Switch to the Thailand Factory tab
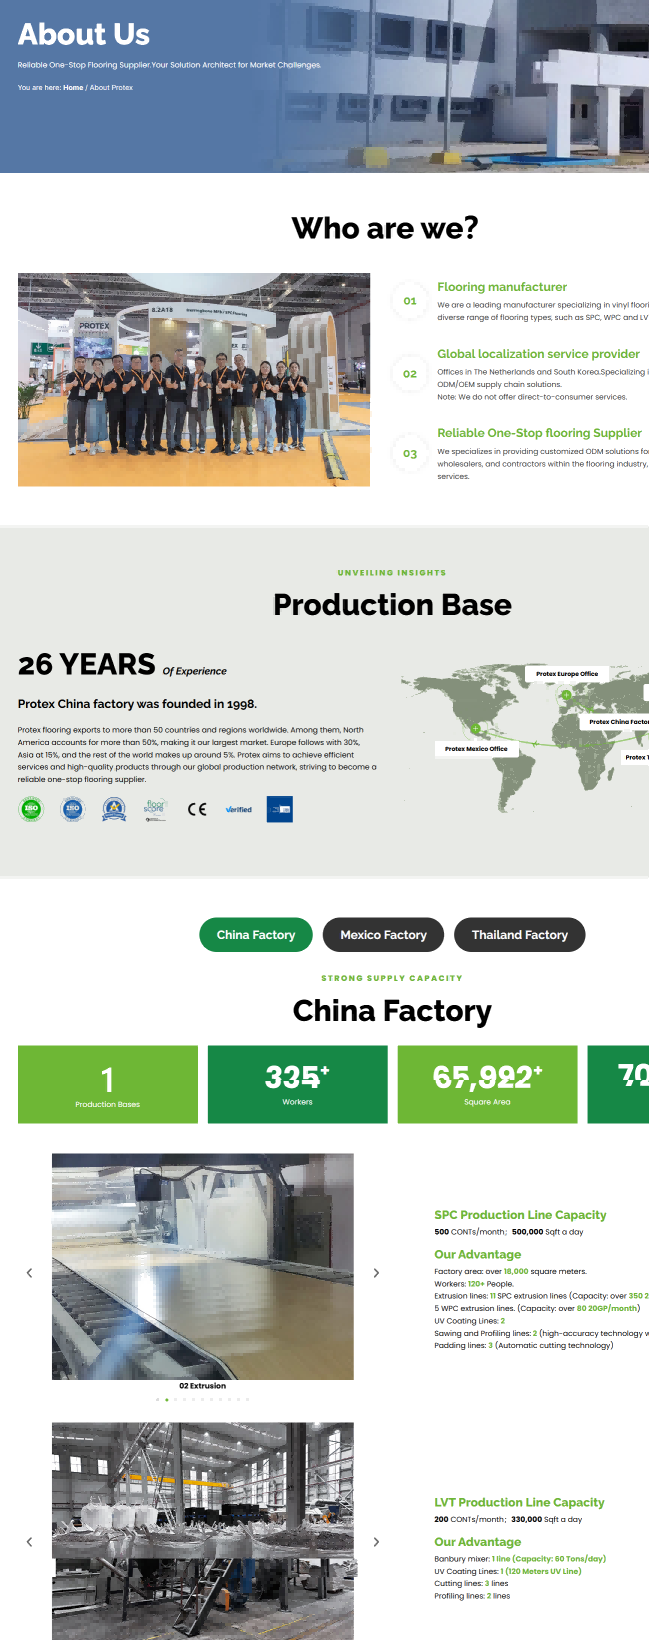 pyautogui.click(x=519, y=935)
